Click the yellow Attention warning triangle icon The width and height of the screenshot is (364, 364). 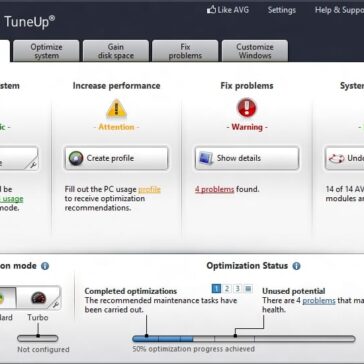(x=116, y=109)
